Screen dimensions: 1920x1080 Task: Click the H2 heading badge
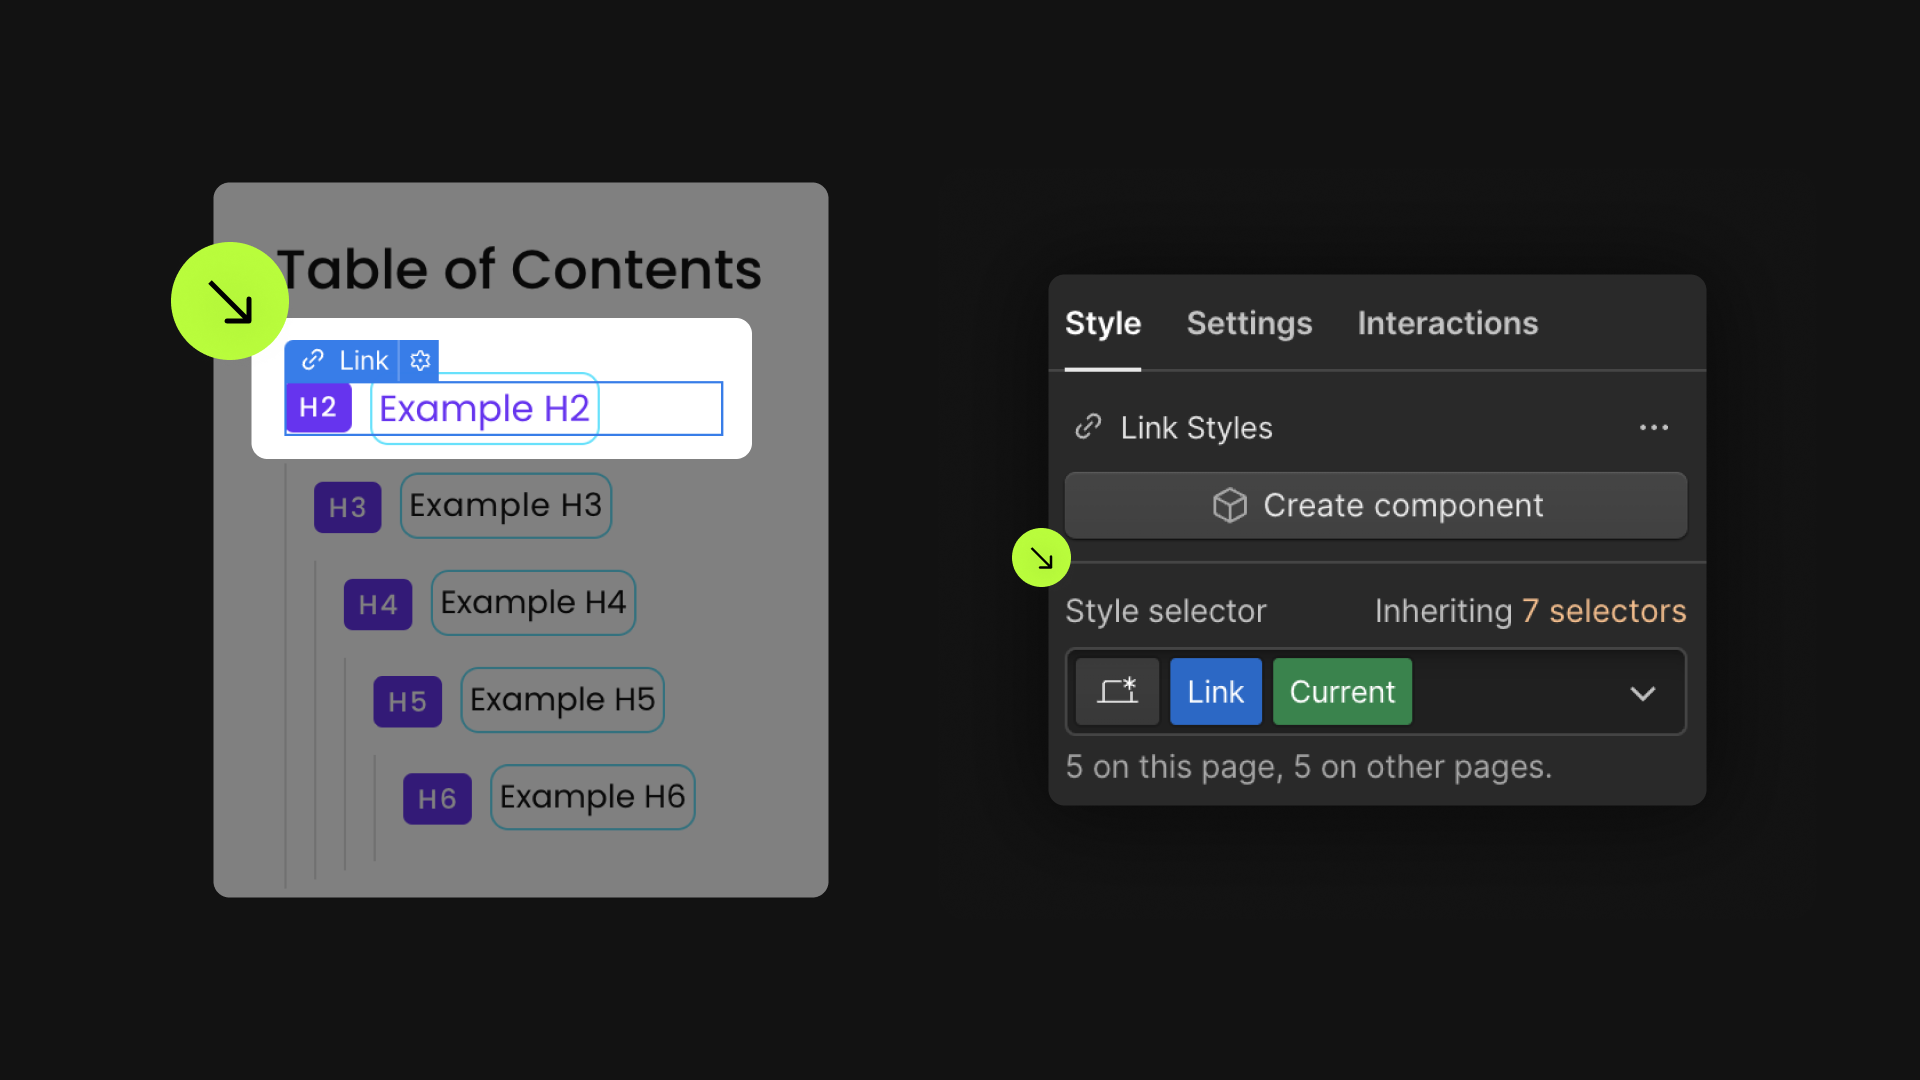pyautogui.click(x=318, y=407)
